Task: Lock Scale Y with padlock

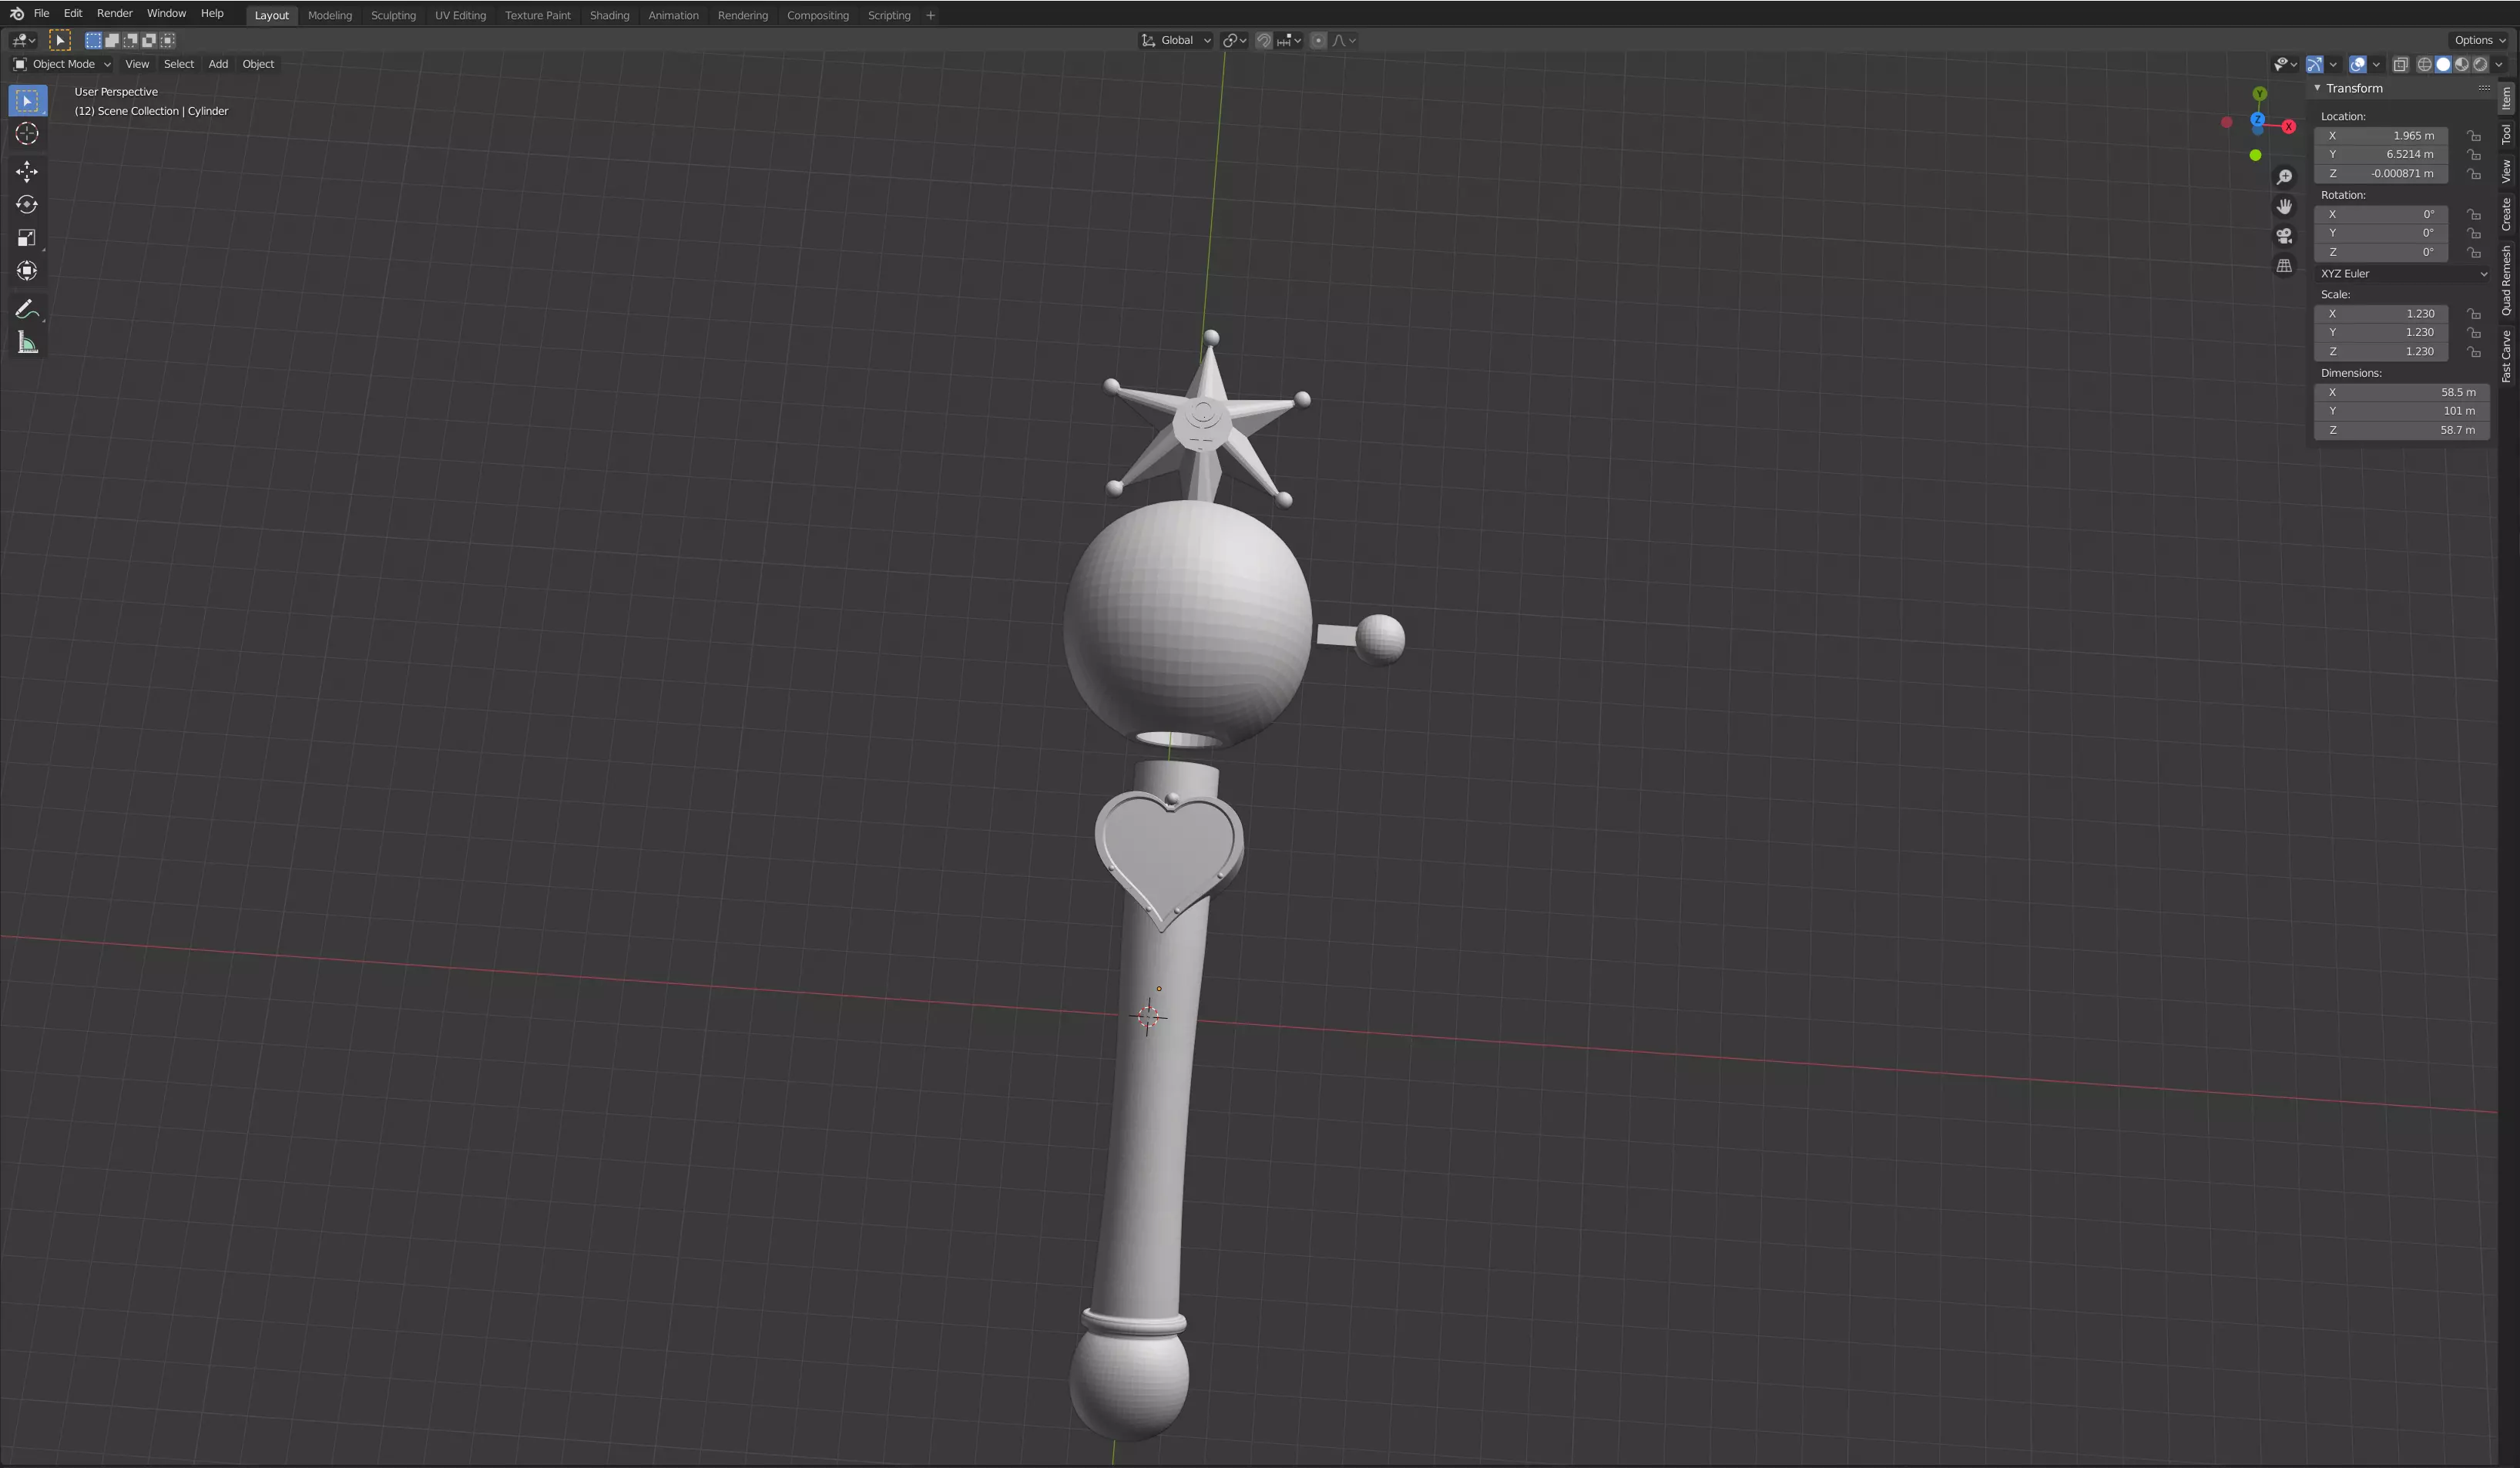Action: coord(2473,332)
